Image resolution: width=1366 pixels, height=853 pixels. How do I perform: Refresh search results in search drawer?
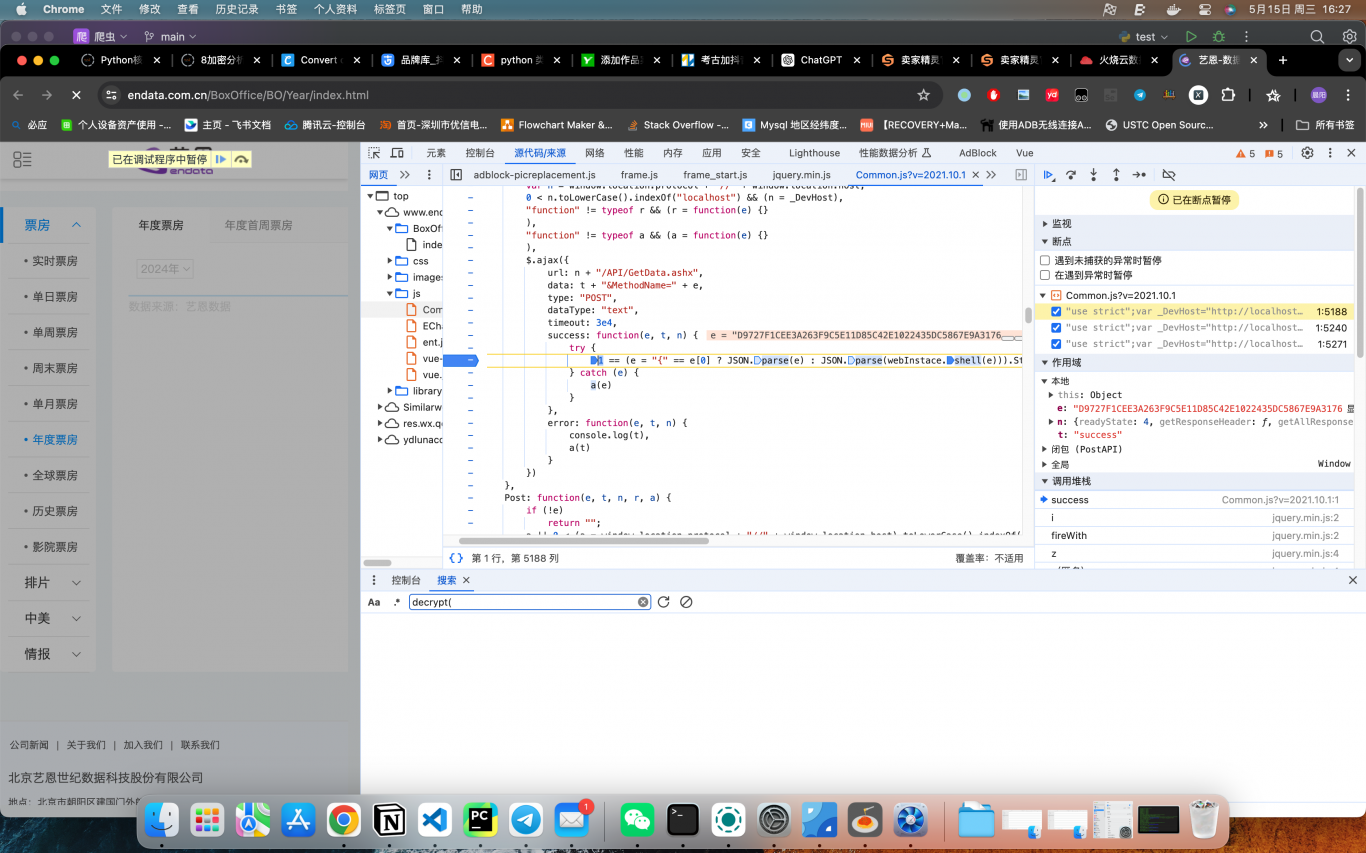point(663,602)
